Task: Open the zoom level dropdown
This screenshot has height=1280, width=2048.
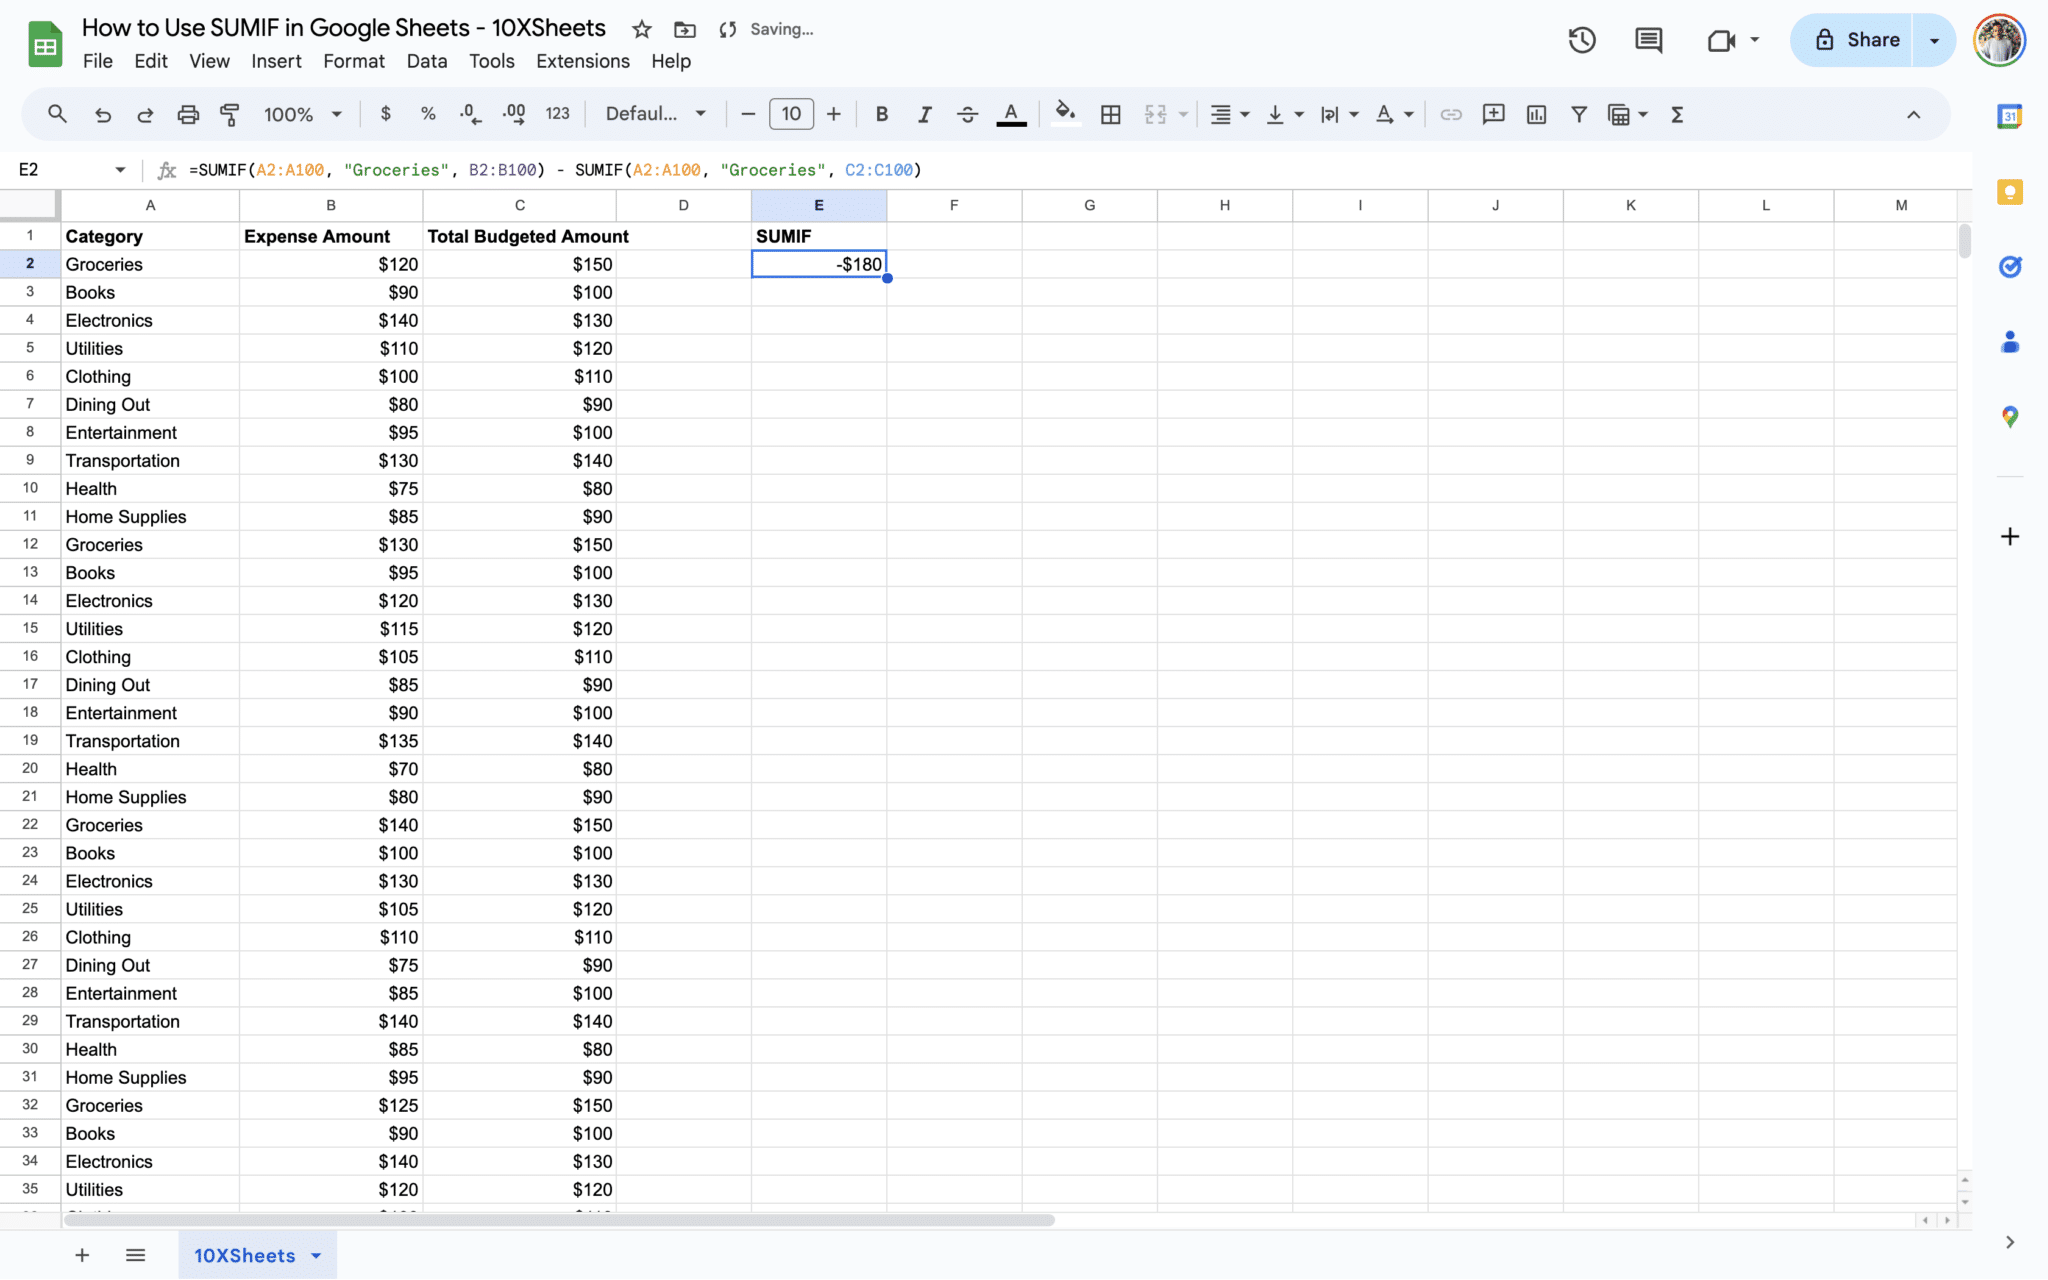Action: tap(302, 114)
